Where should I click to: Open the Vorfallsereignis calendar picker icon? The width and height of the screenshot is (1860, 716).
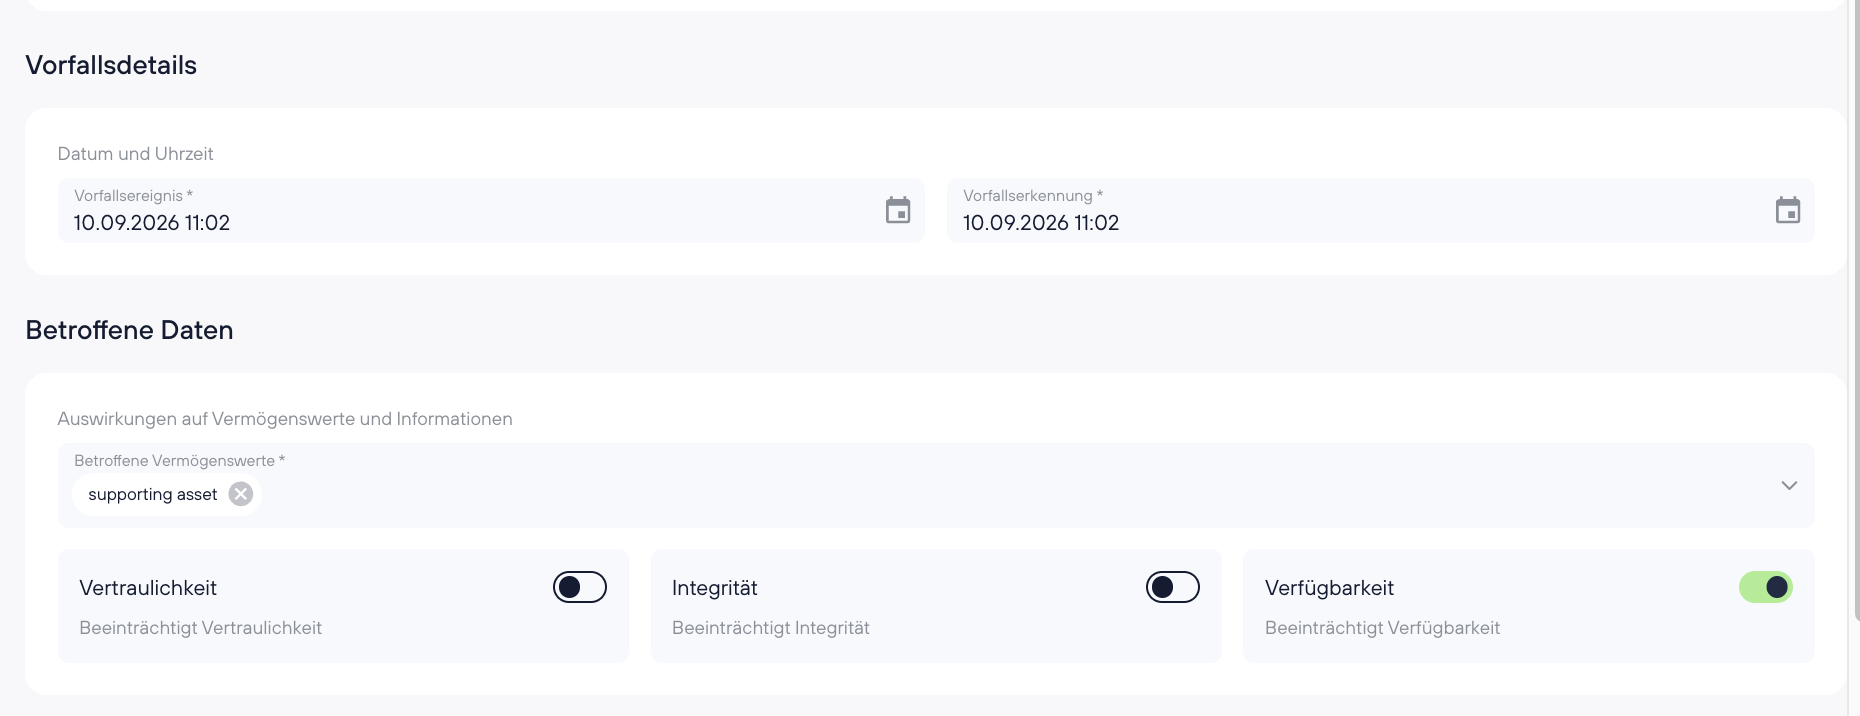click(x=898, y=210)
